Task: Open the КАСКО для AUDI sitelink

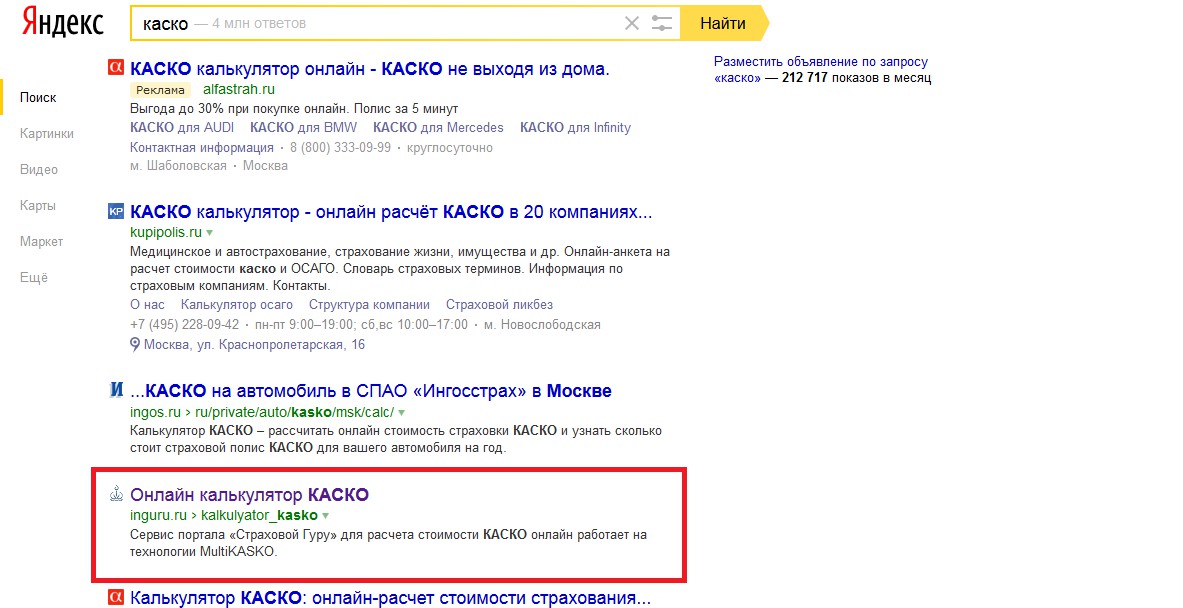Action: click(x=182, y=127)
